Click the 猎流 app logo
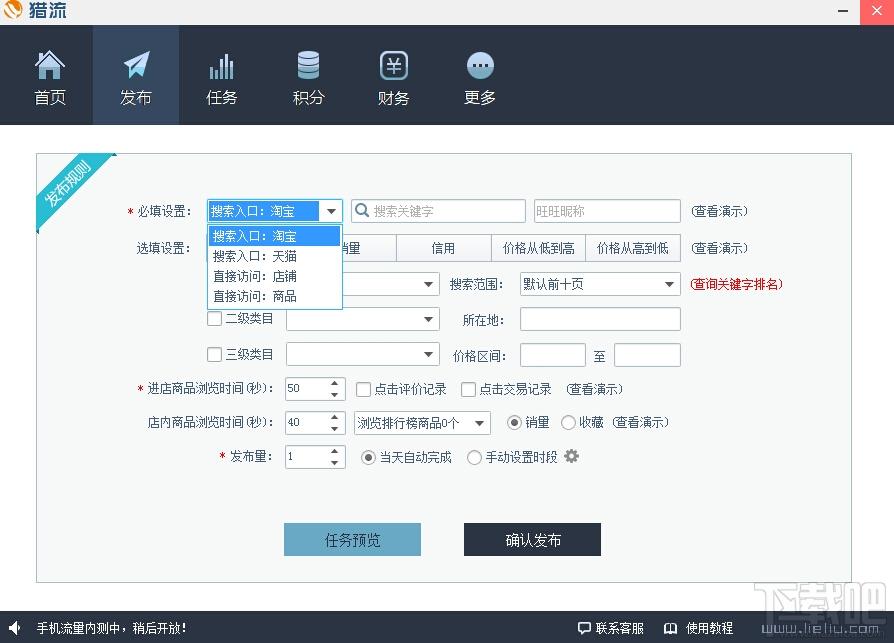The image size is (894, 643). [x=13, y=10]
